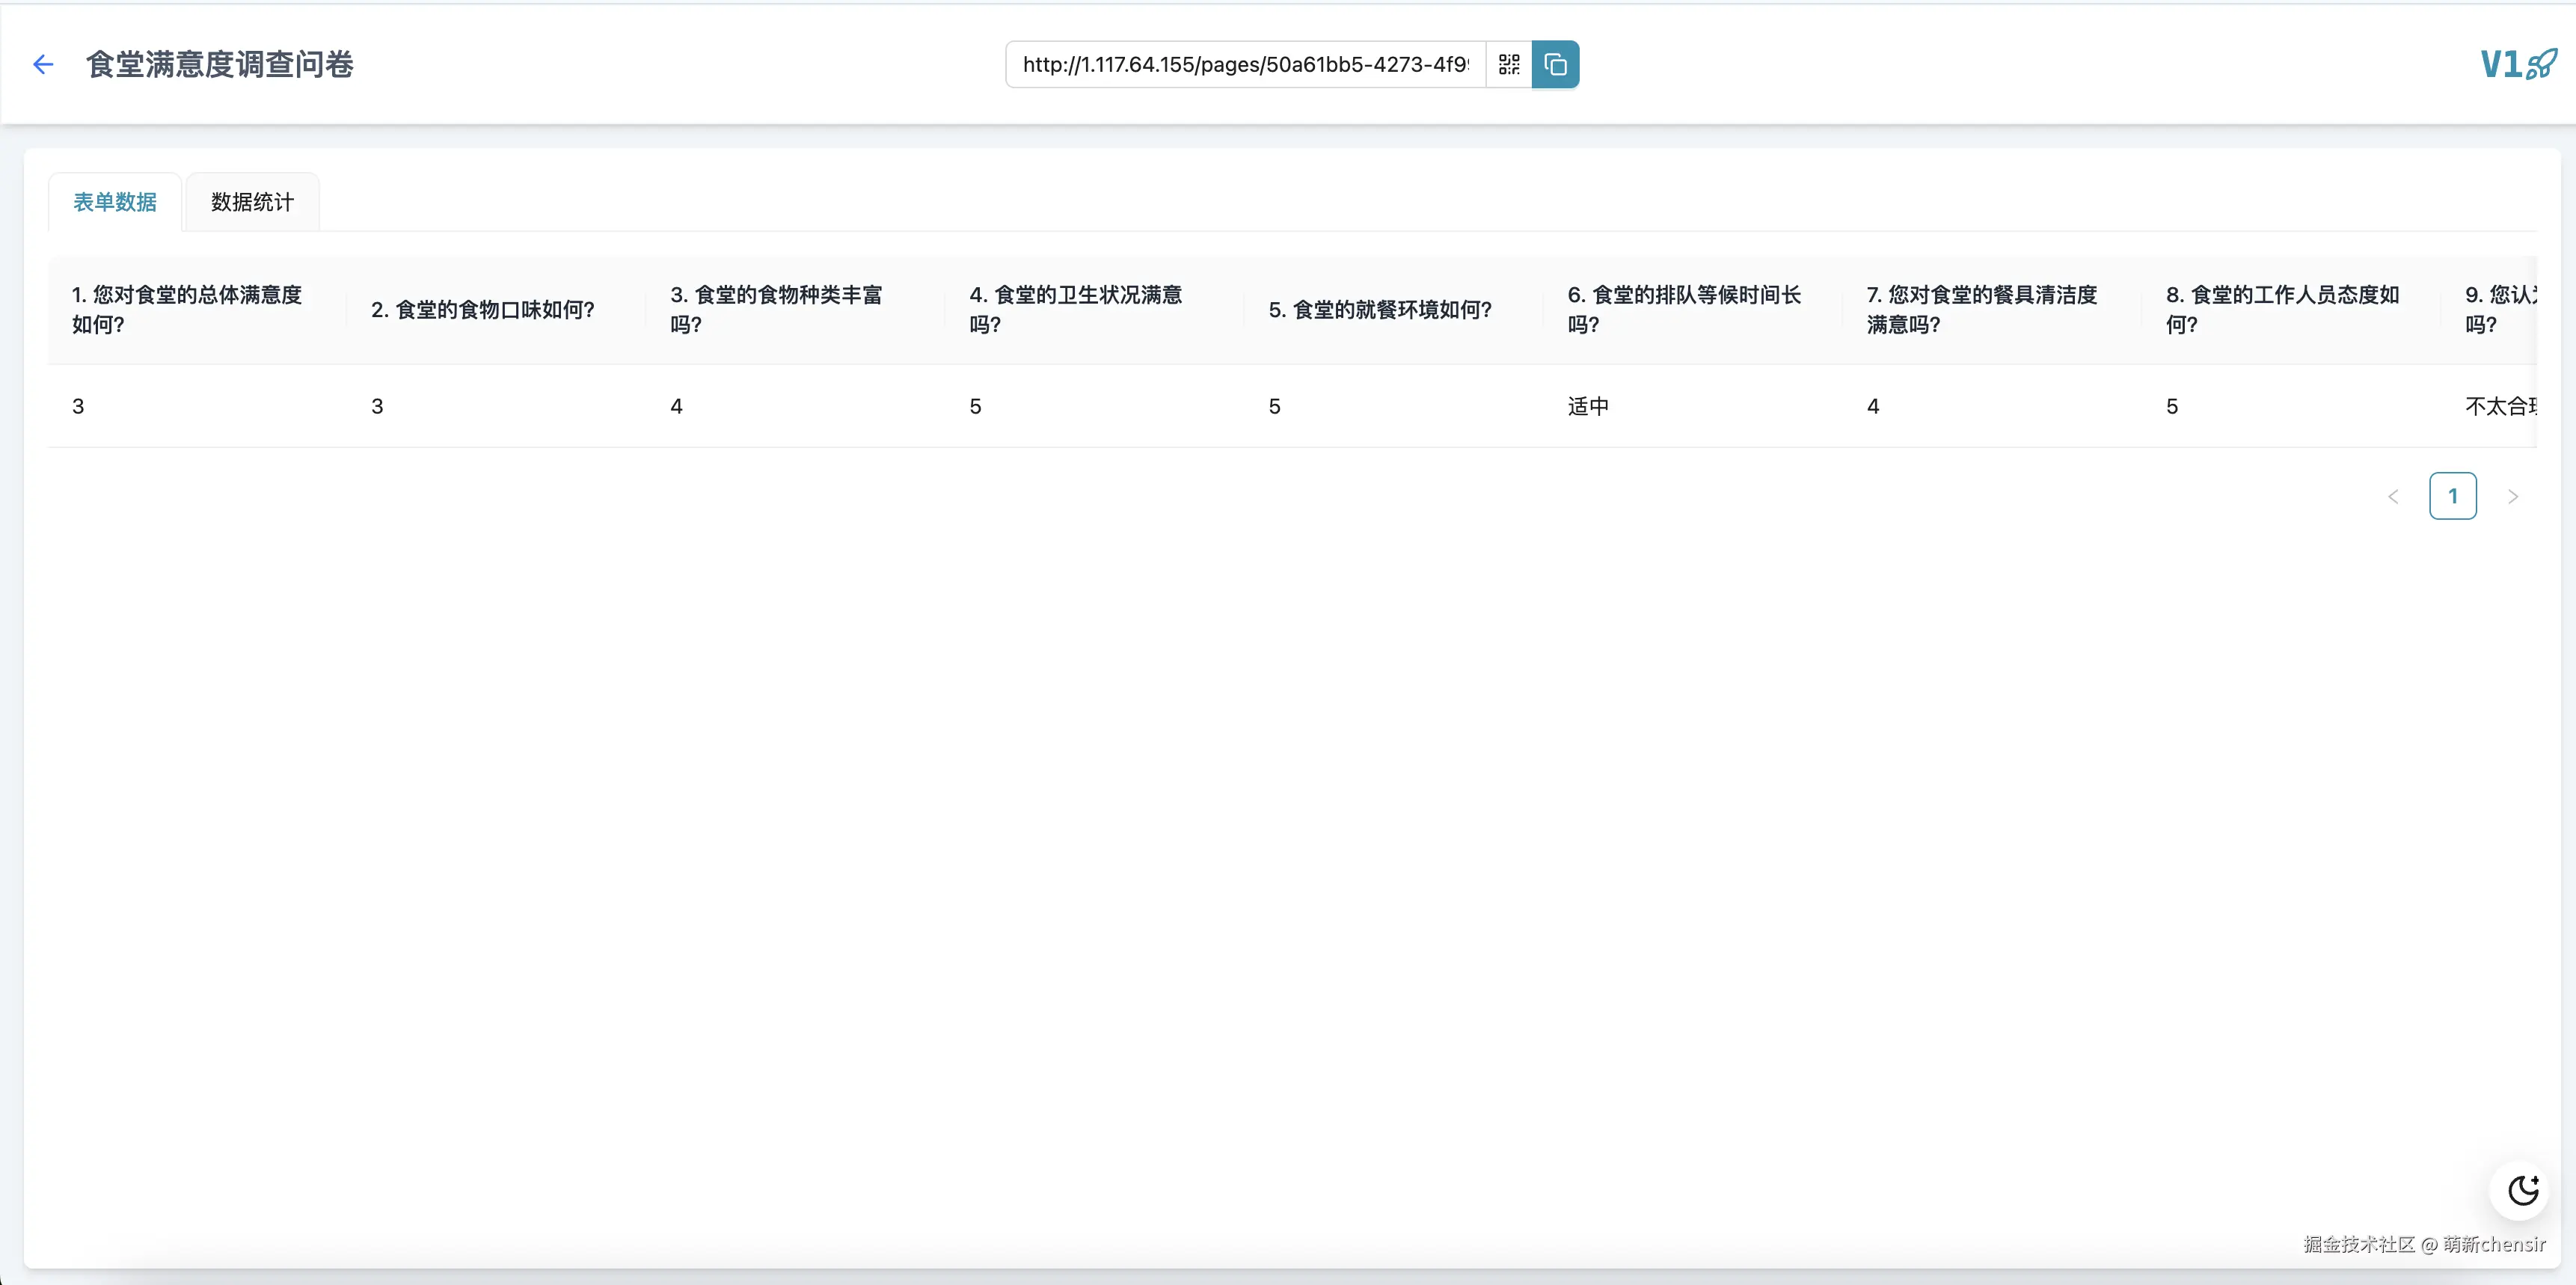
Task: Open the QR code icon
Action: click(x=1509, y=65)
